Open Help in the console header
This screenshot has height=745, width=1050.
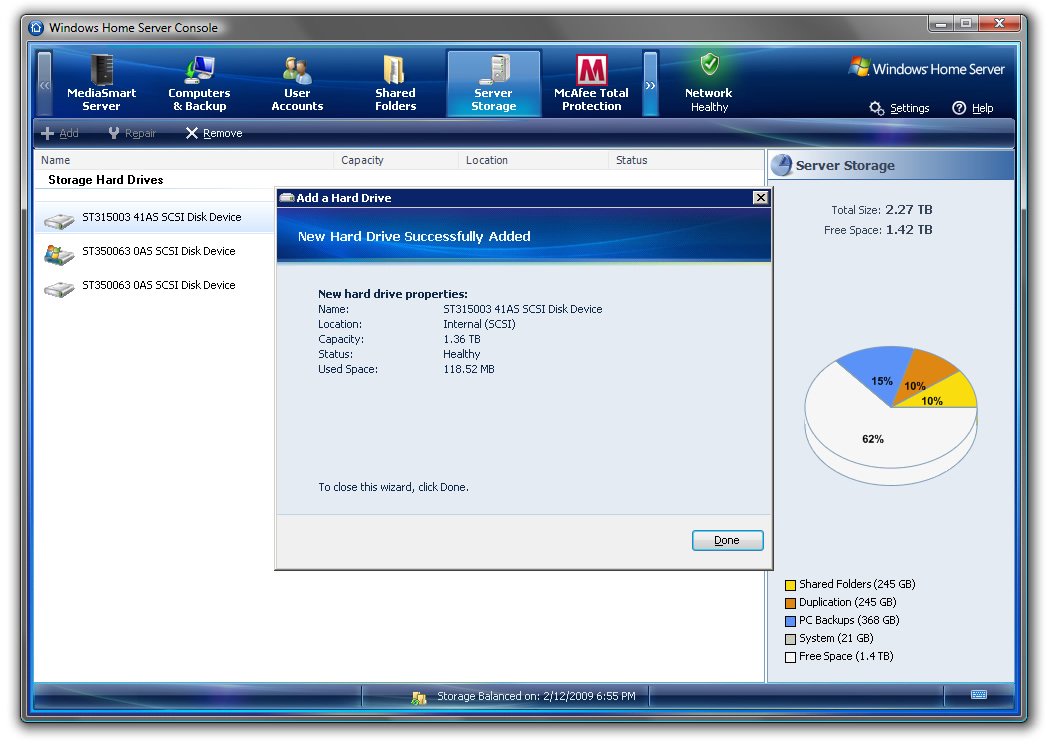click(972, 108)
